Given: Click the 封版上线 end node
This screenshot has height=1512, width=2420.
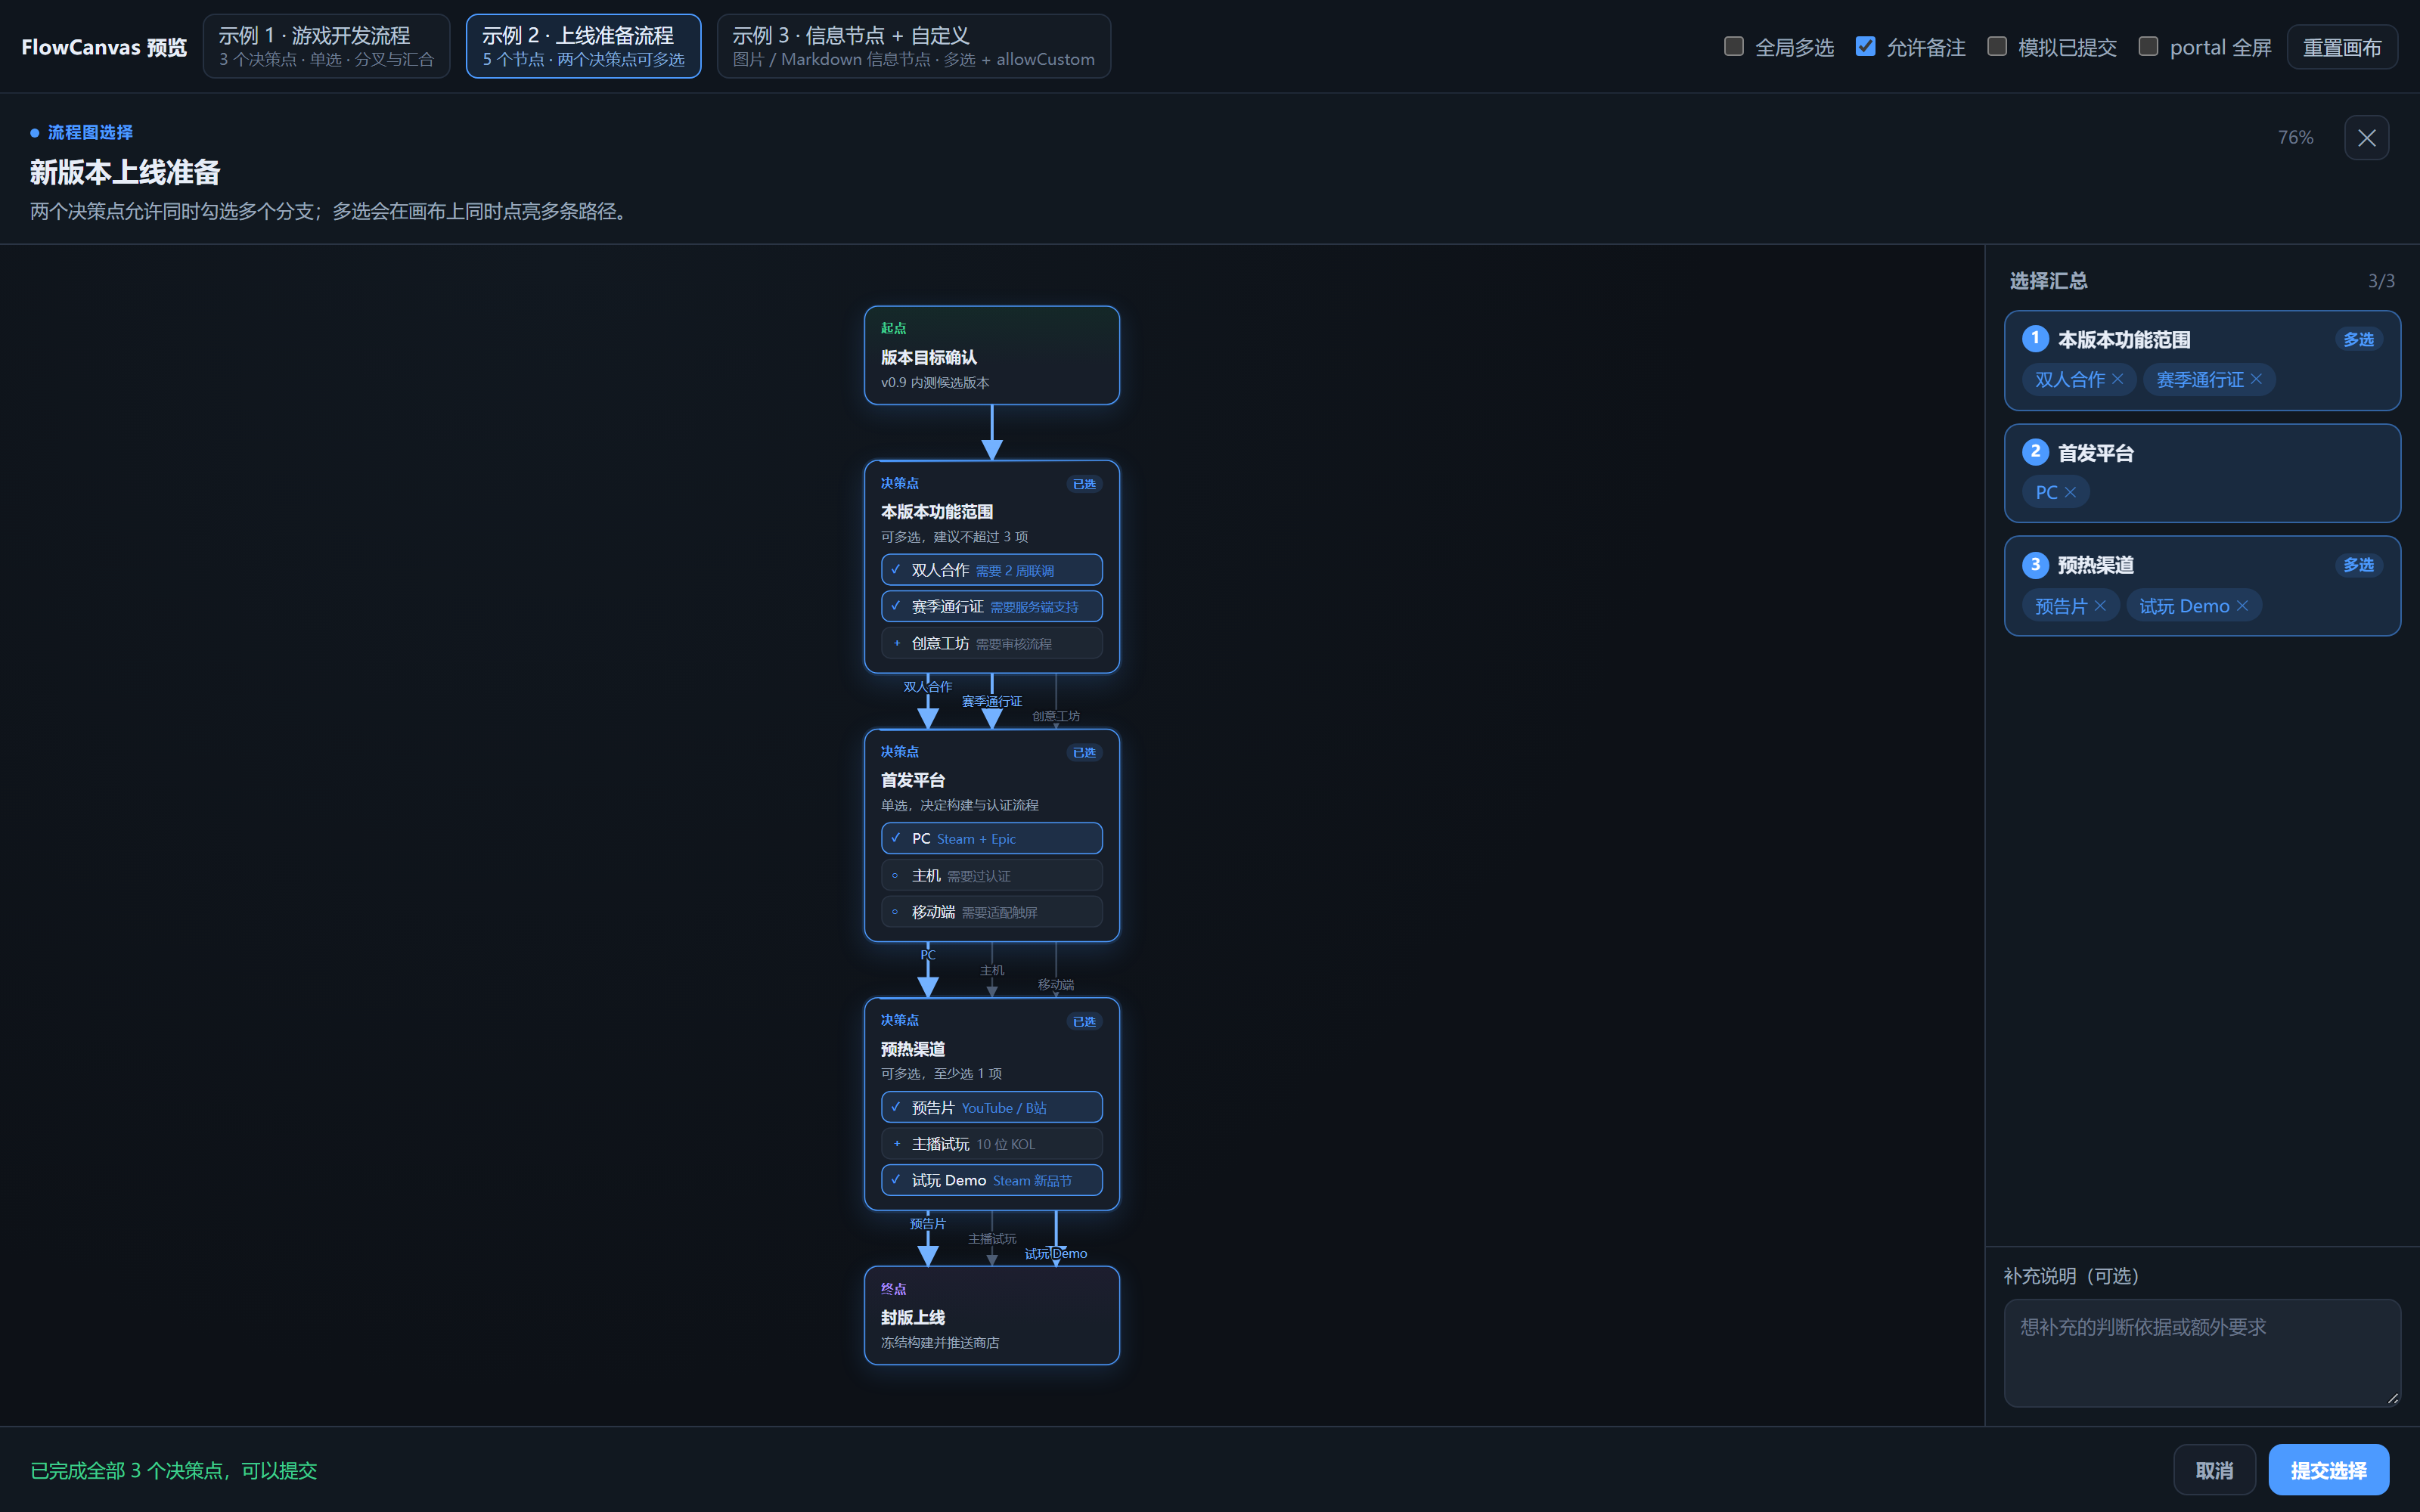Looking at the screenshot, I should pos(991,1315).
